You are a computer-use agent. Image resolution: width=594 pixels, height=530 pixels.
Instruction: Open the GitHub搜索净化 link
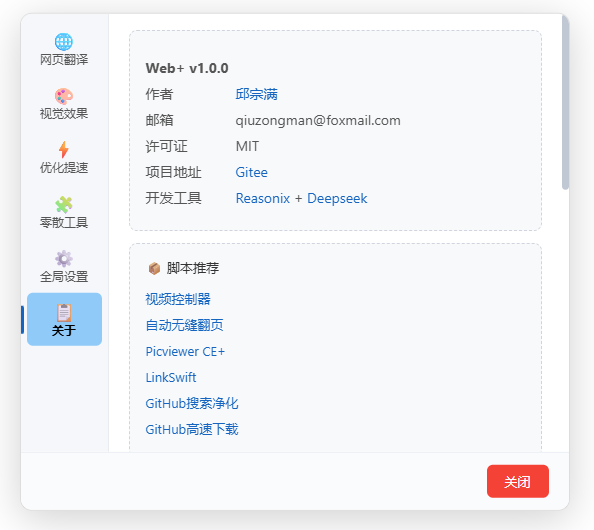point(192,403)
